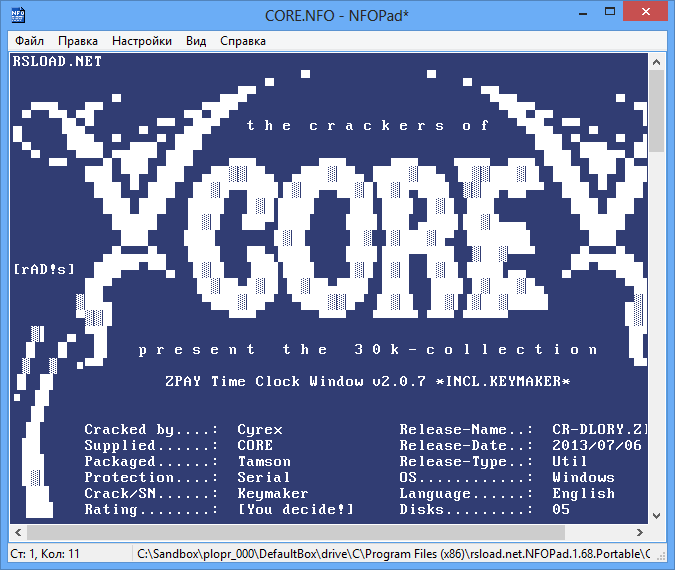Open the Настройки menu

click(x=142, y=41)
